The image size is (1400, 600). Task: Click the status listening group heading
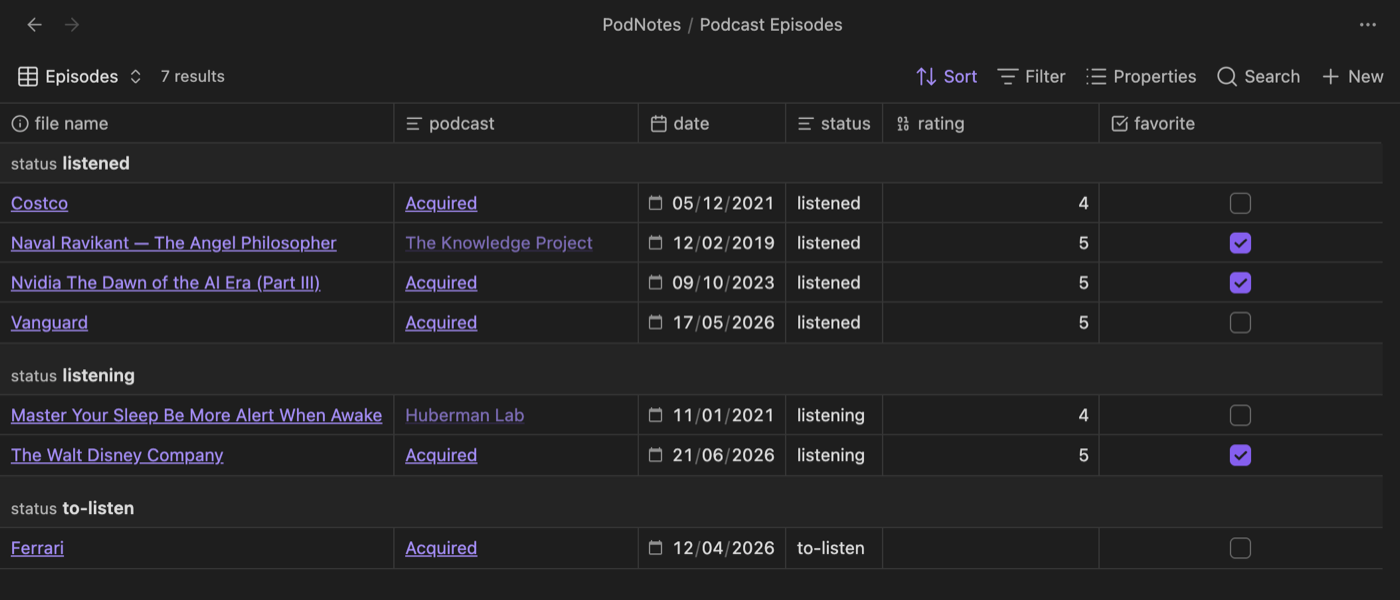click(73, 375)
